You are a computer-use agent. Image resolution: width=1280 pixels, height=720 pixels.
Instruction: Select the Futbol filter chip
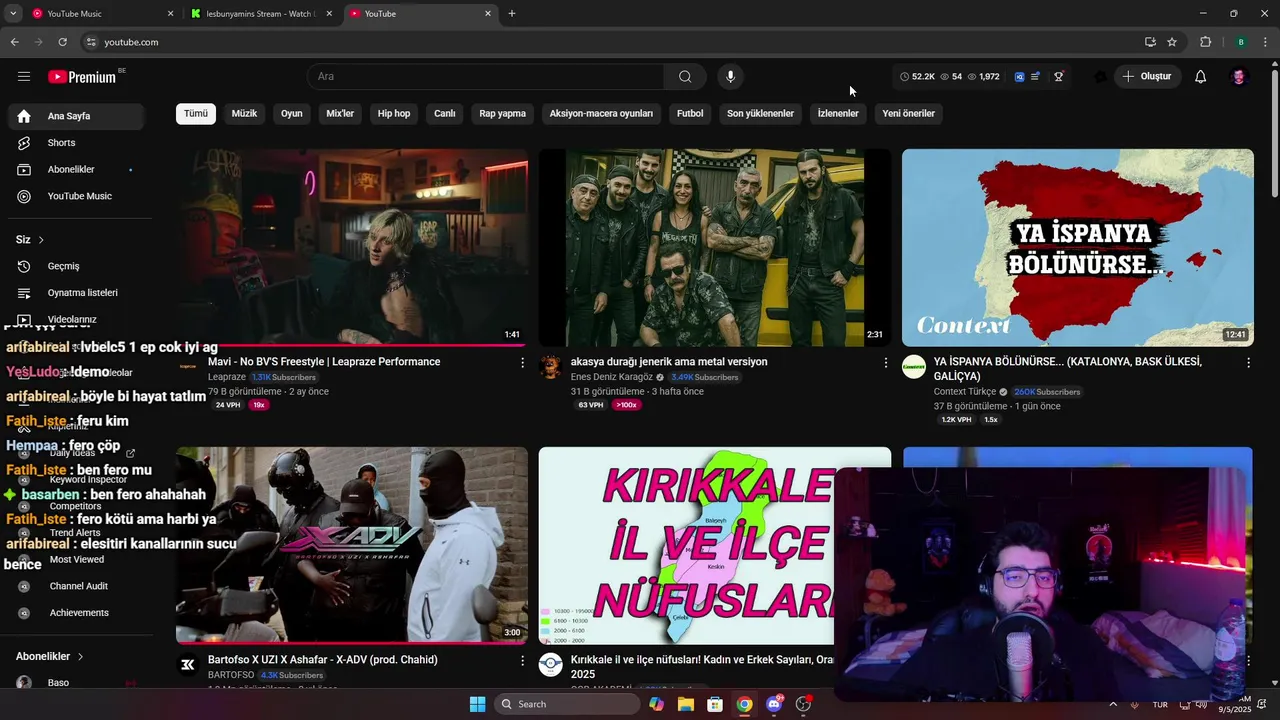pyautogui.click(x=690, y=113)
